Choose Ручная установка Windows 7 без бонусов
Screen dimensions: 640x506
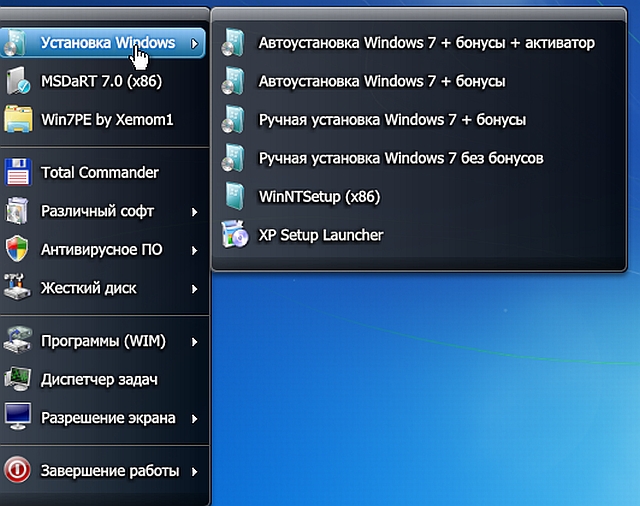pyautogui.click(x=400, y=158)
